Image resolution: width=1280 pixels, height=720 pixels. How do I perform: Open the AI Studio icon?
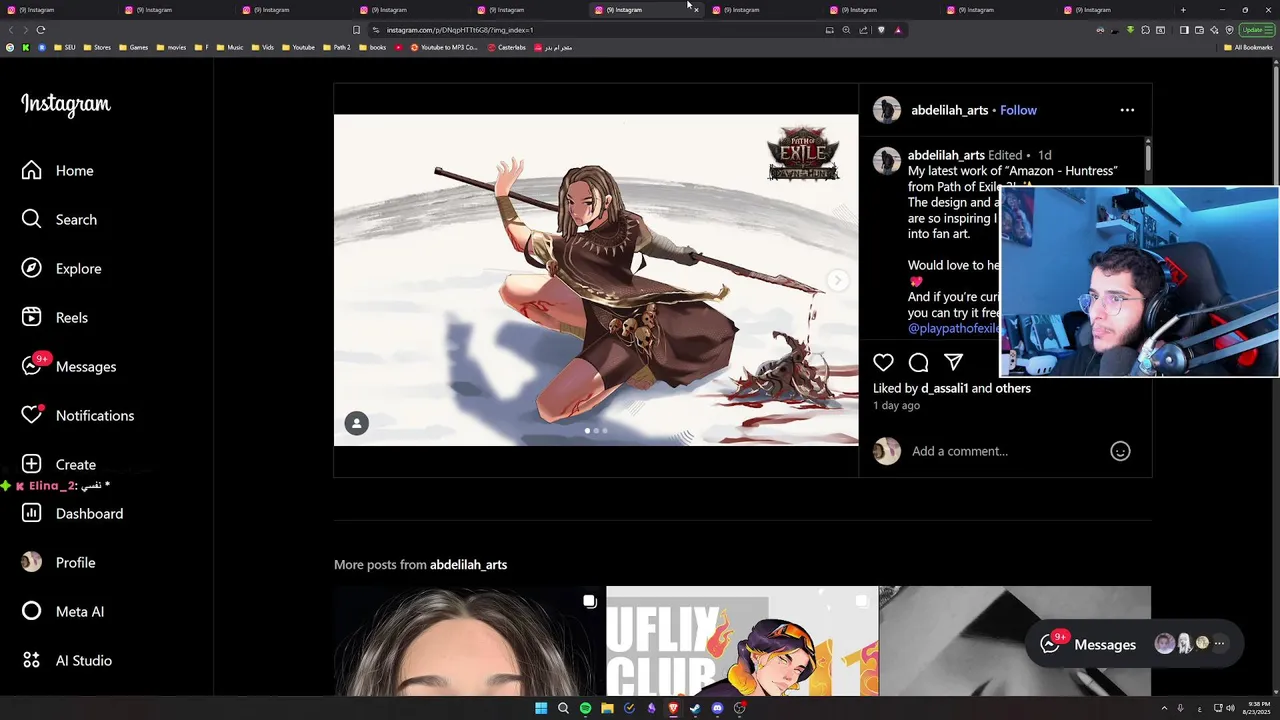point(32,661)
